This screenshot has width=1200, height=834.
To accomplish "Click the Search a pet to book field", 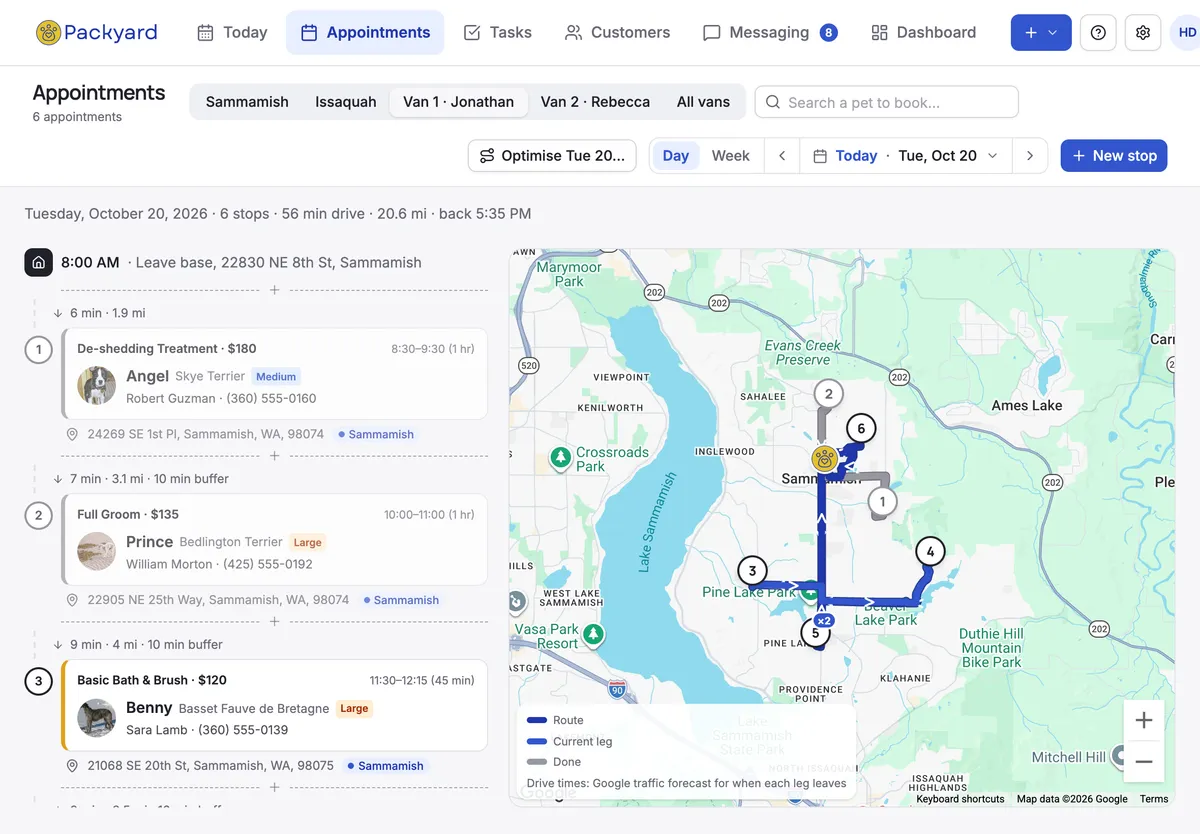I will (886, 102).
